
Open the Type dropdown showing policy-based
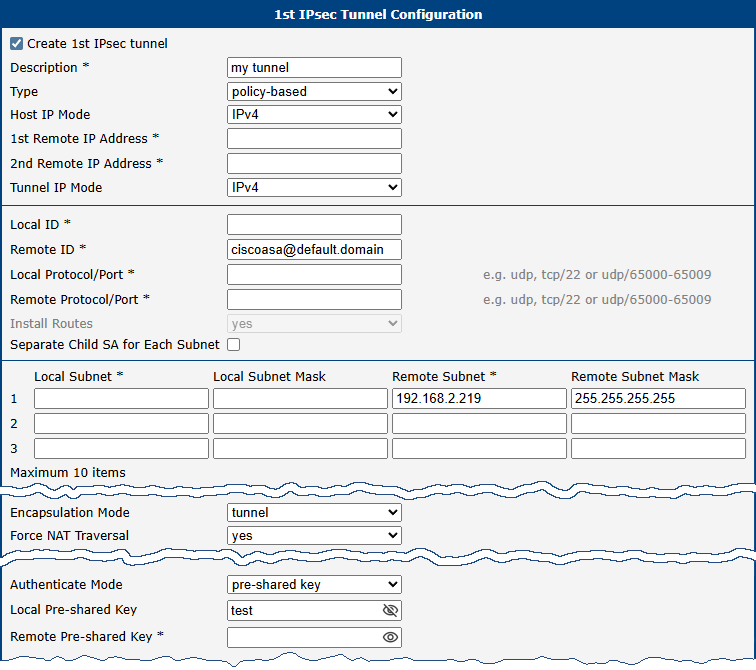pyautogui.click(x=314, y=92)
